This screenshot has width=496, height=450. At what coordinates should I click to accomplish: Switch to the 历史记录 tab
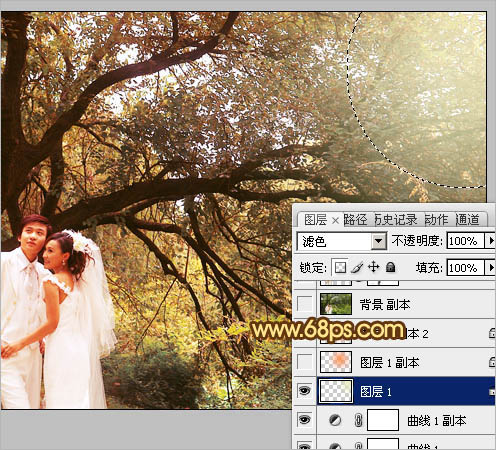[x=395, y=220]
